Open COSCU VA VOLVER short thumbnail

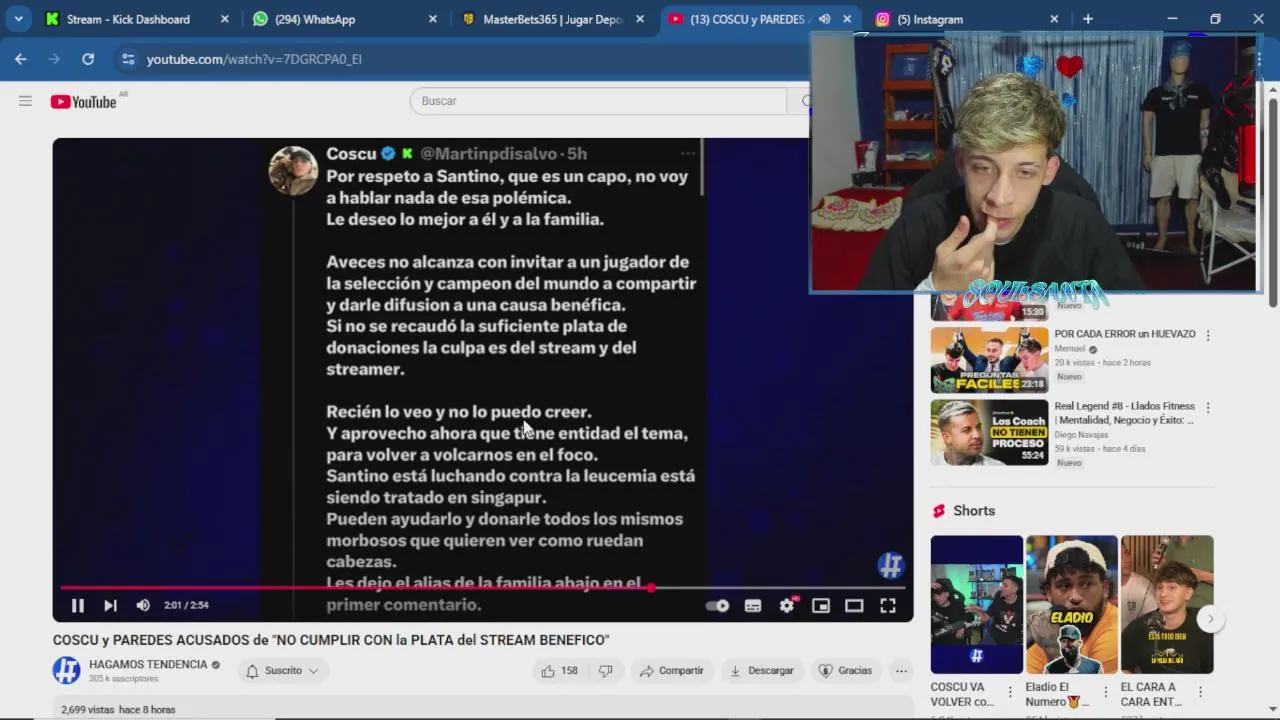click(977, 605)
